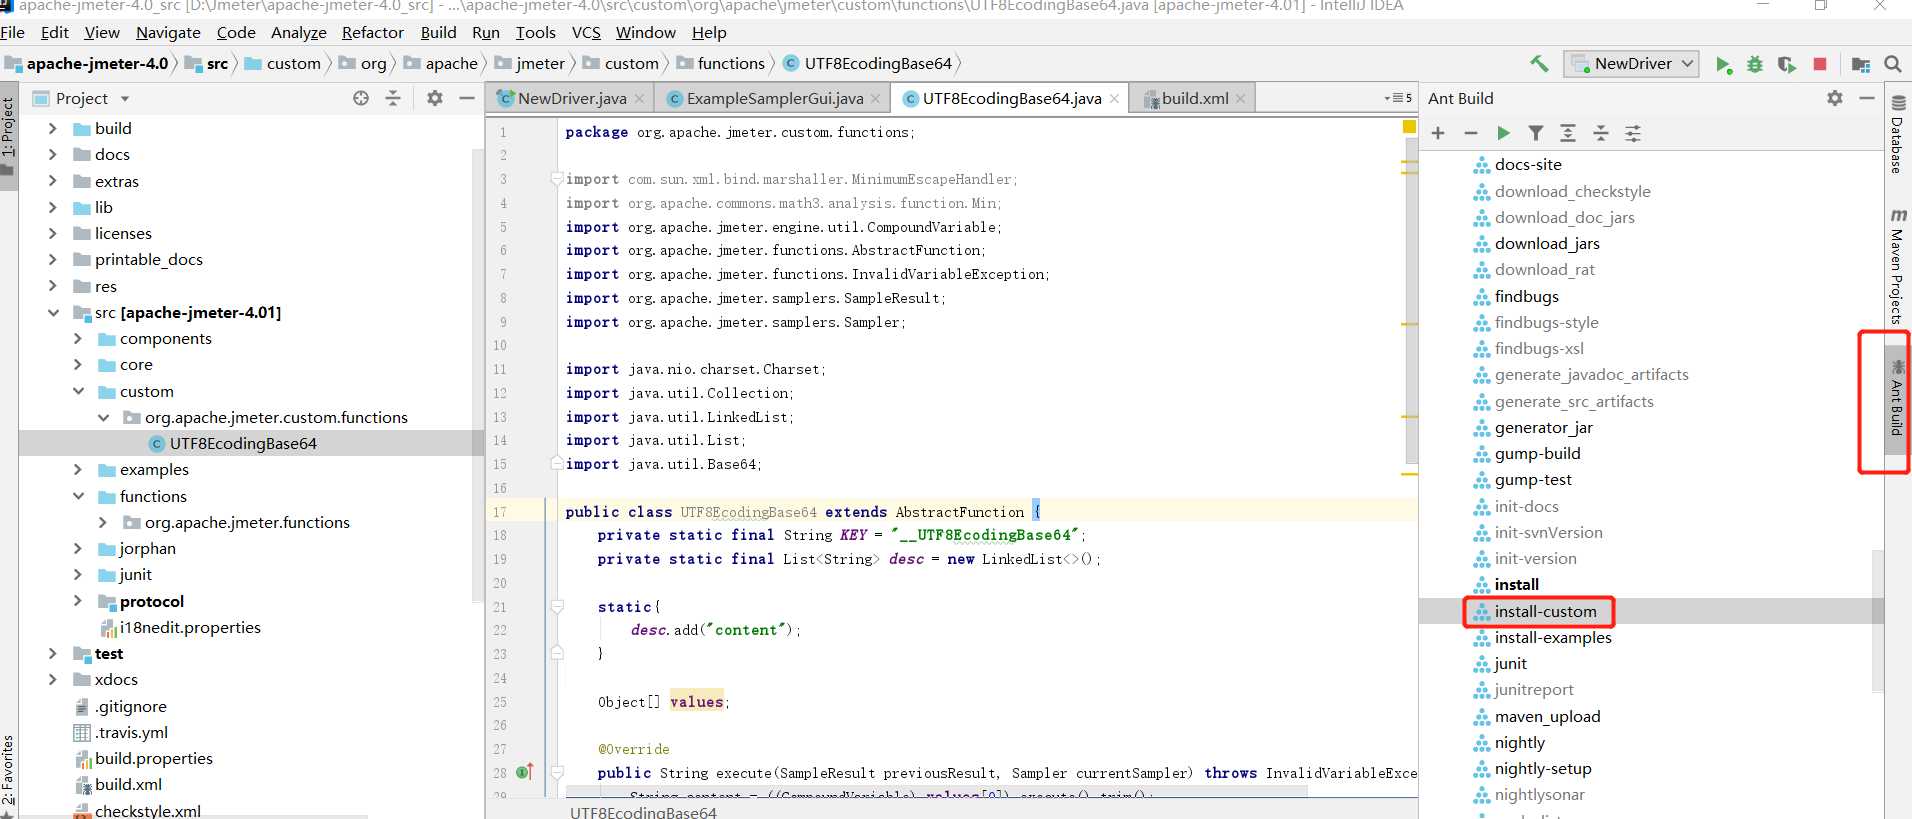Viewport: 1912px width, 819px height.
Task: Fold the imports block at line 3
Action: pos(557,179)
